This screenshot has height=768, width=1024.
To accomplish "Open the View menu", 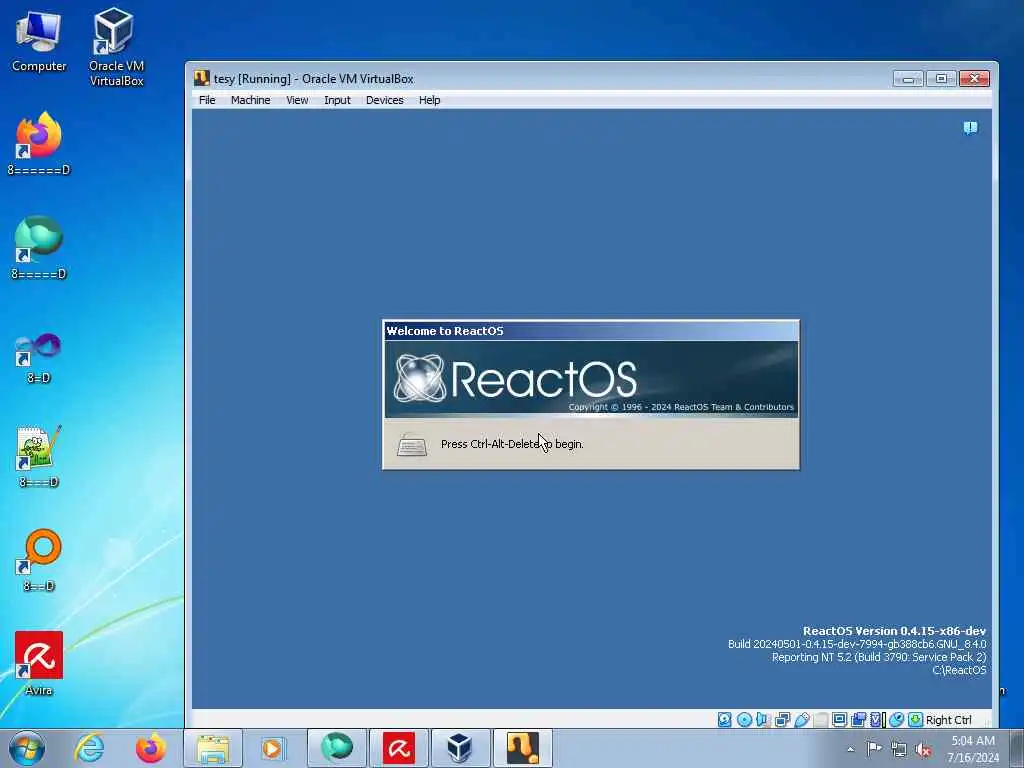I will [297, 100].
